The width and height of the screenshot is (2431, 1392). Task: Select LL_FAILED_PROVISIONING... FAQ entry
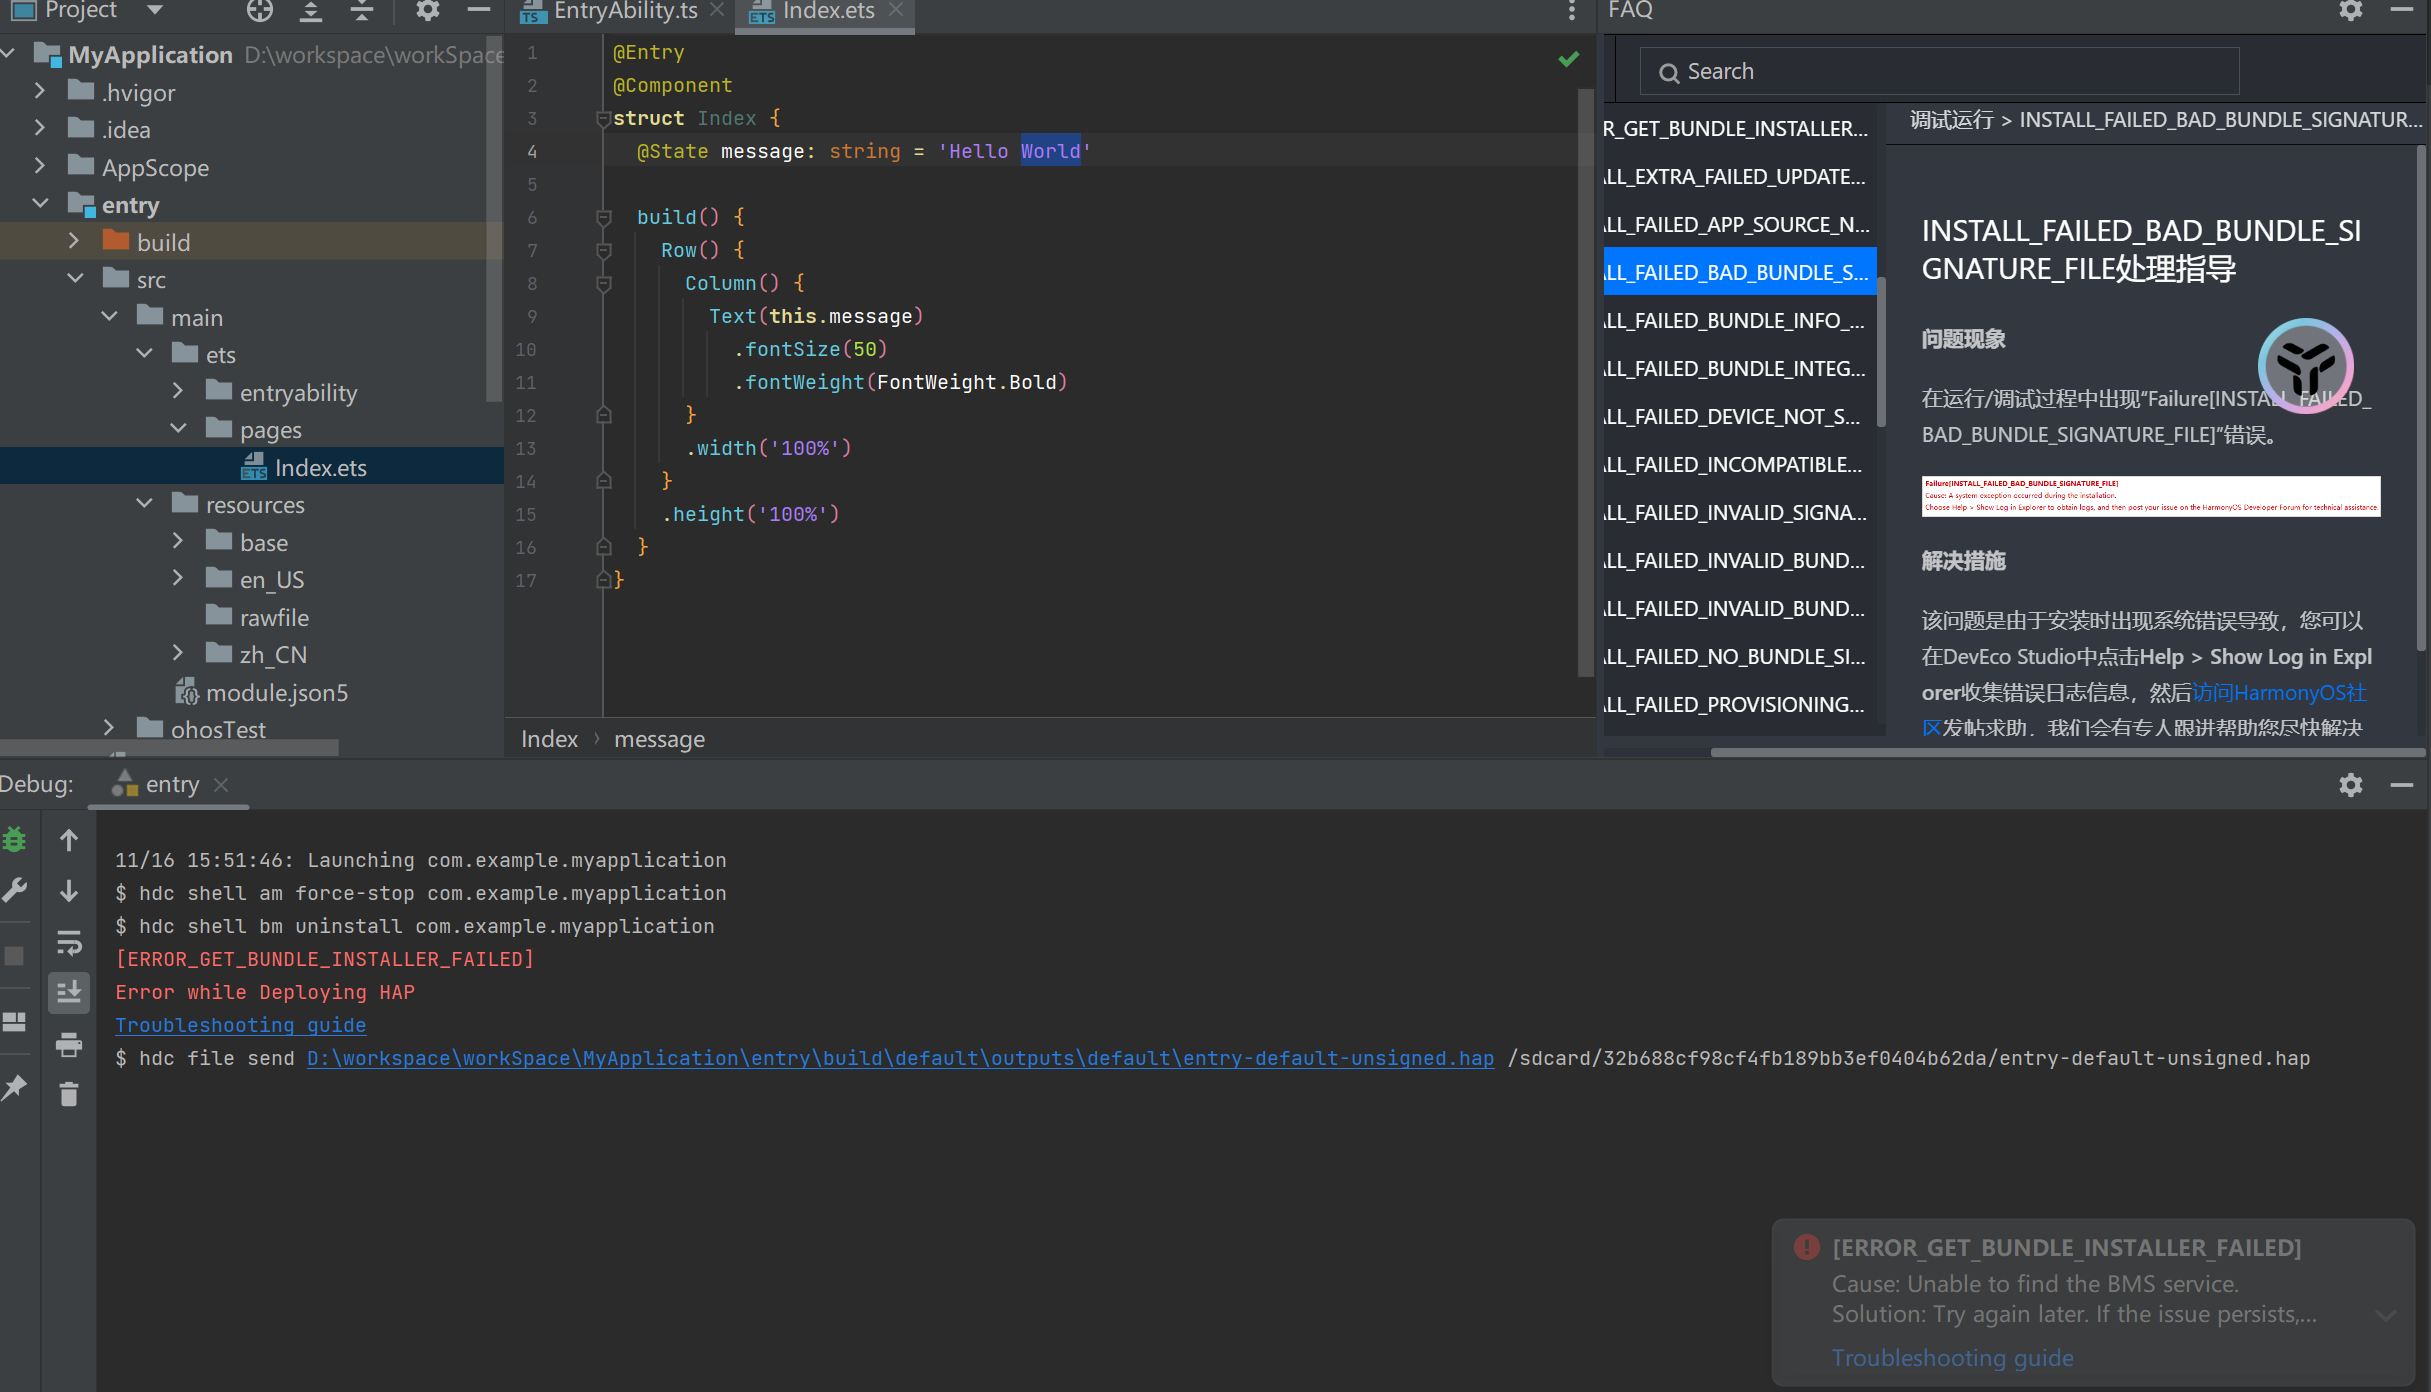coord(1740,704)
